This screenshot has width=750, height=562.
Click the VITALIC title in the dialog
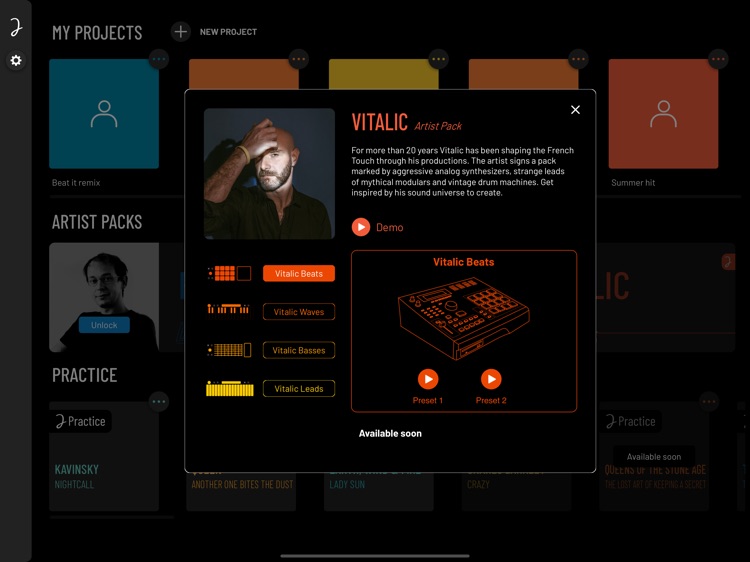380,121
